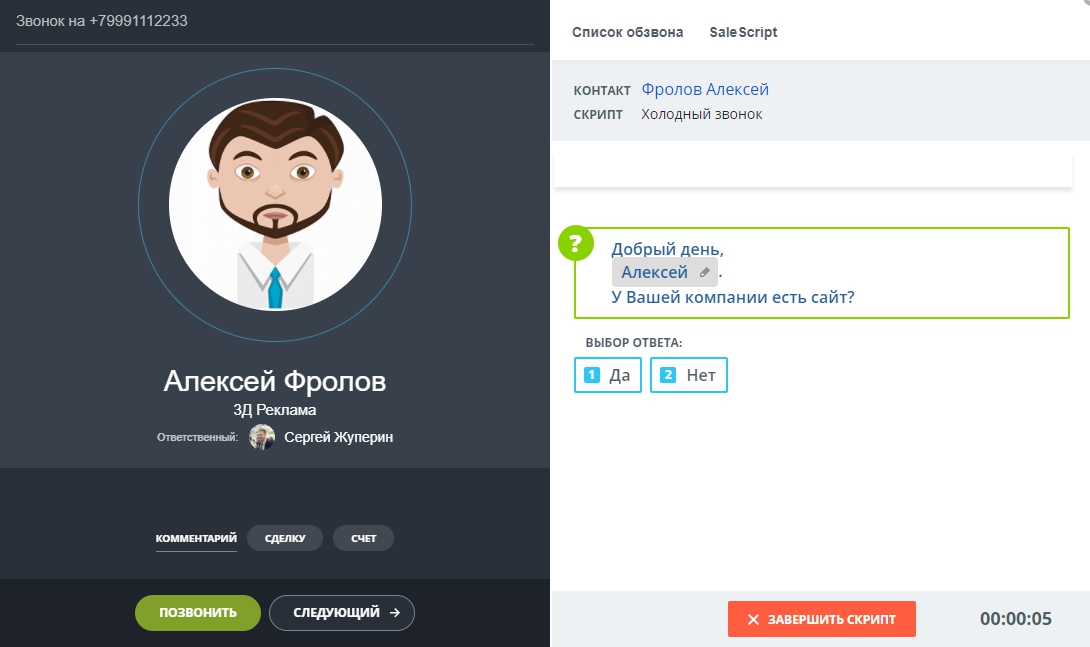Switch to the SaleScript tab
This screenshot has width=1090, height=647.
(743, 32)
